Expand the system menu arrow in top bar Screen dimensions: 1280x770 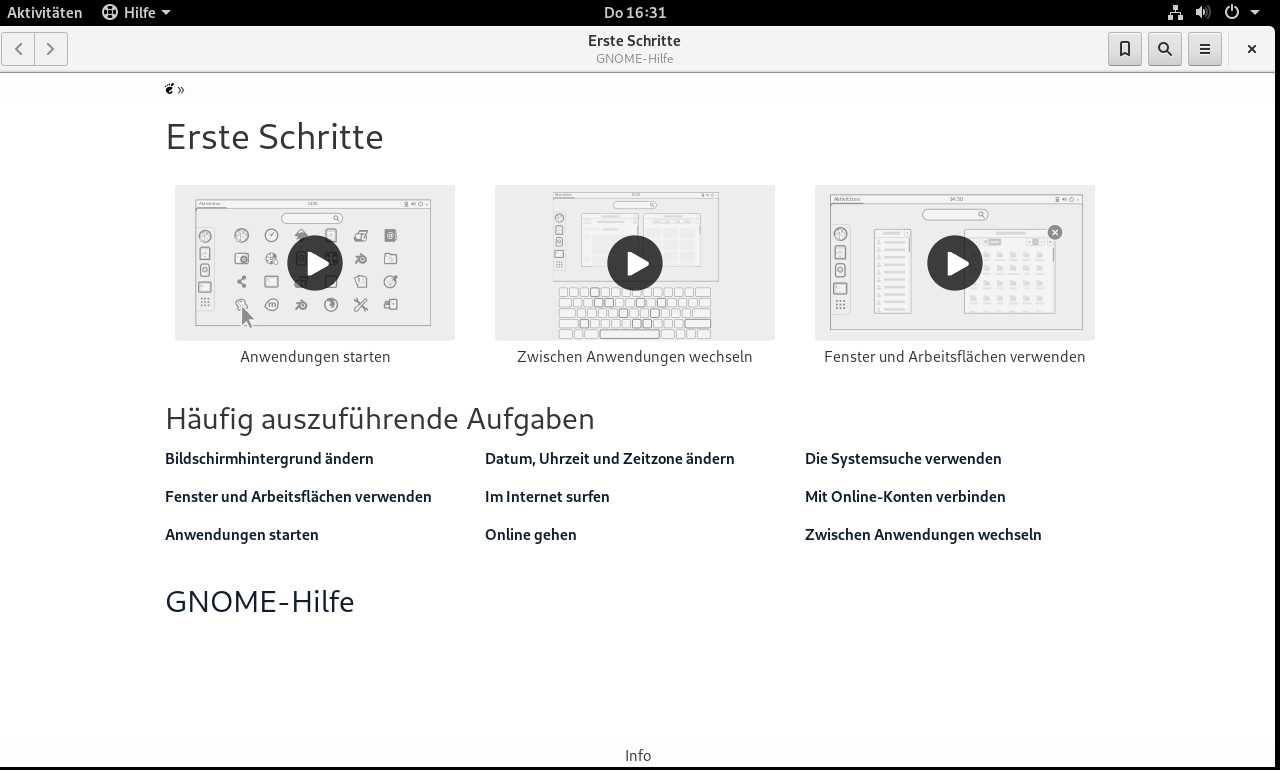click(1255, 13)
